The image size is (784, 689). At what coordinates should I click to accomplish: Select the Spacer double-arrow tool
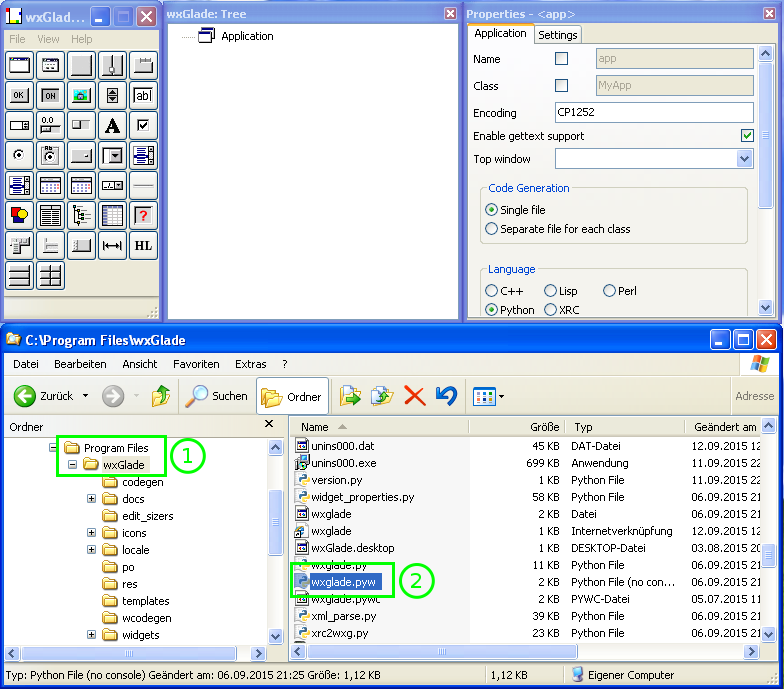tap(112, 246)
